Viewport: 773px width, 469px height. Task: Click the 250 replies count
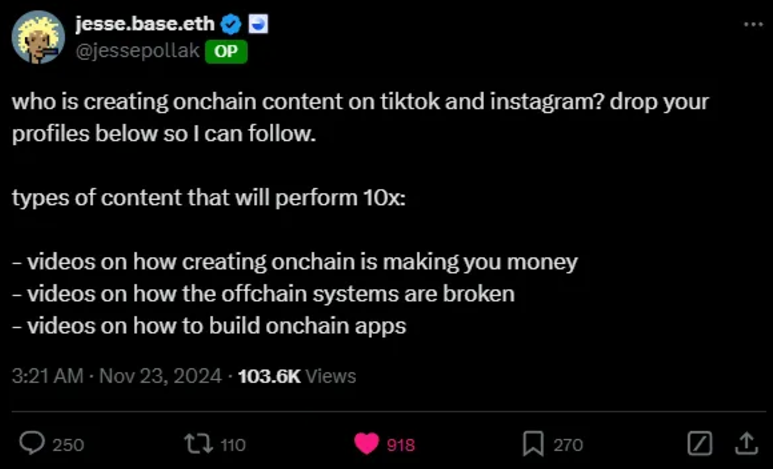tap(68, 444)
